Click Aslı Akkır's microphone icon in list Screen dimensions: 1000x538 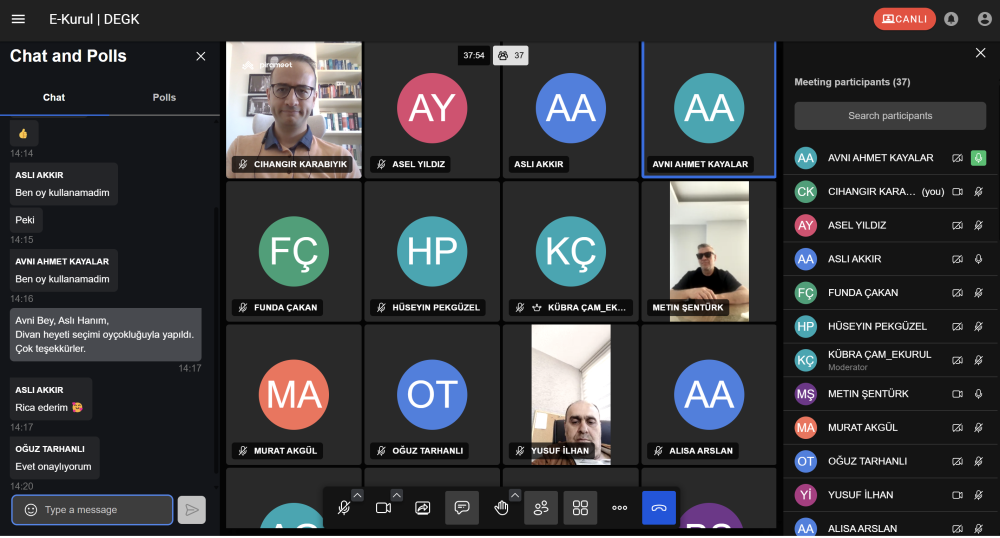click(978, 259)
